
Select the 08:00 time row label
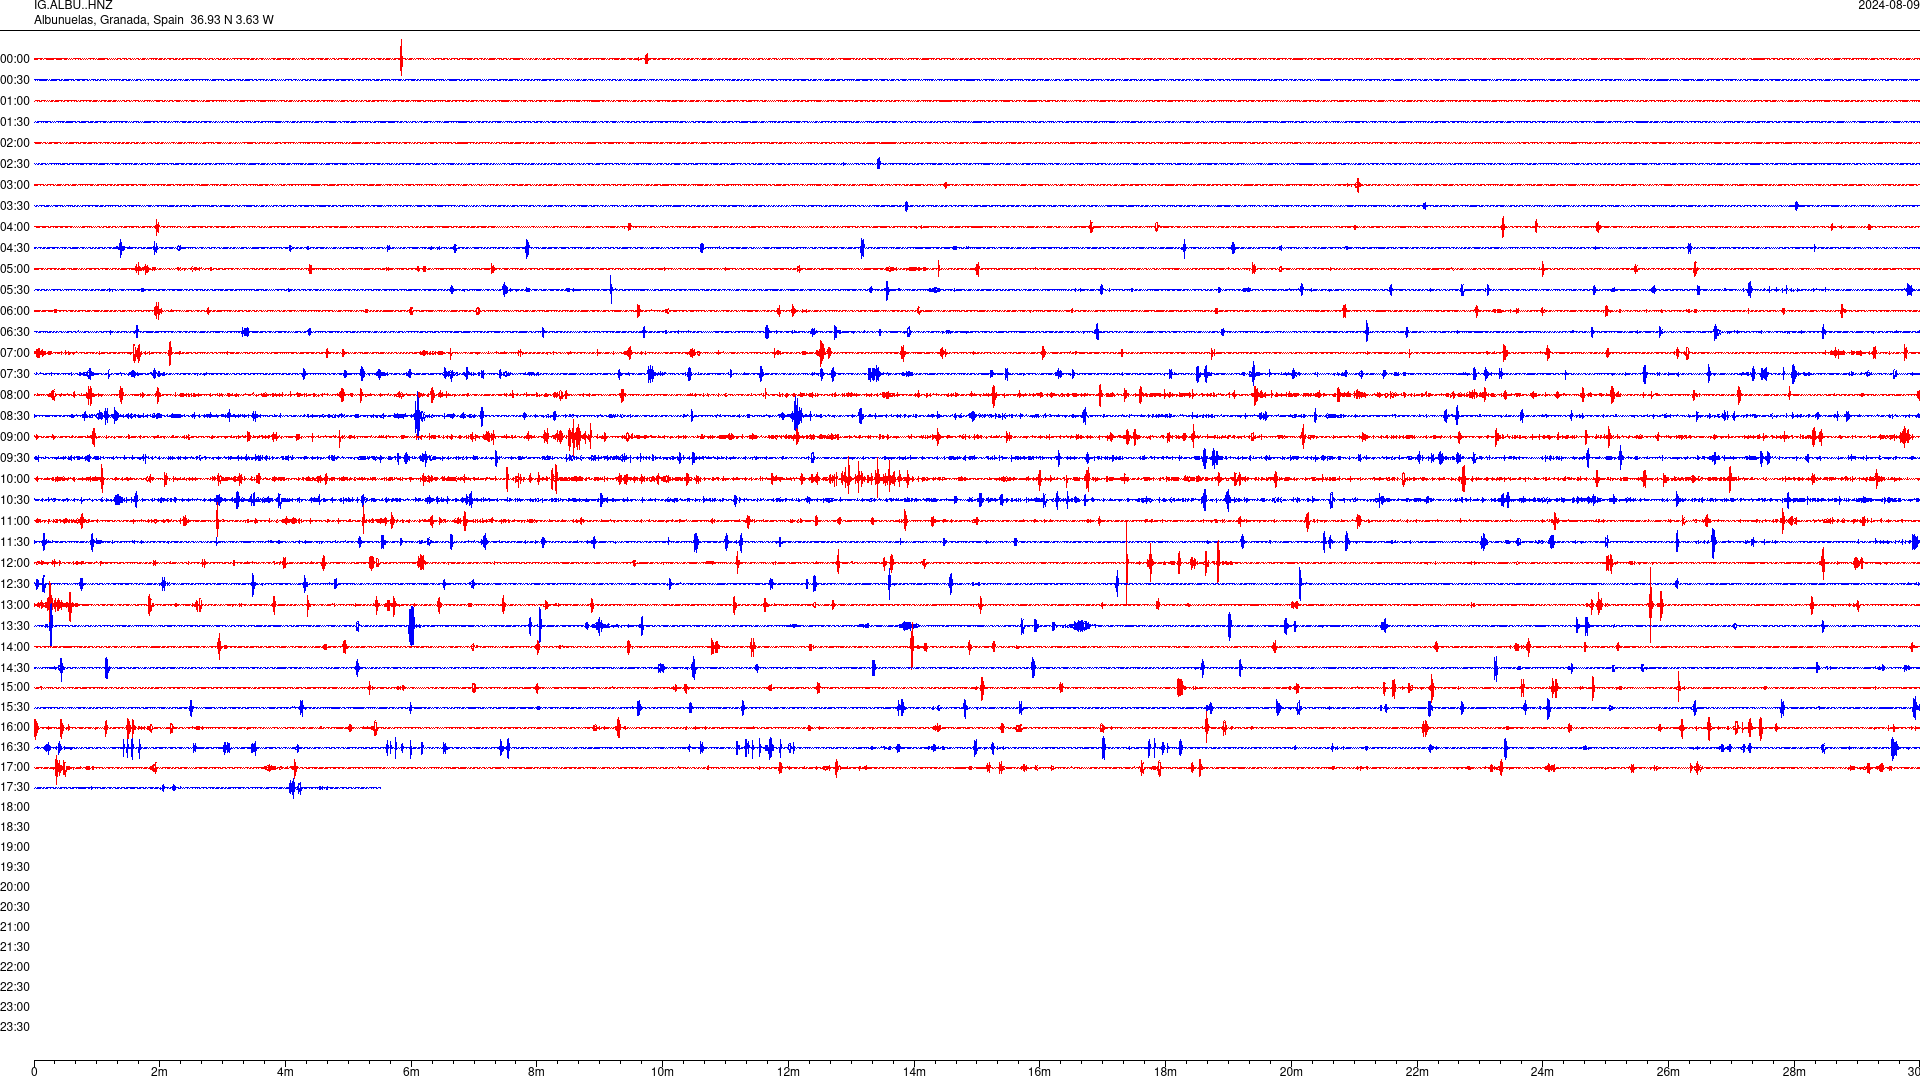[15, 395]
